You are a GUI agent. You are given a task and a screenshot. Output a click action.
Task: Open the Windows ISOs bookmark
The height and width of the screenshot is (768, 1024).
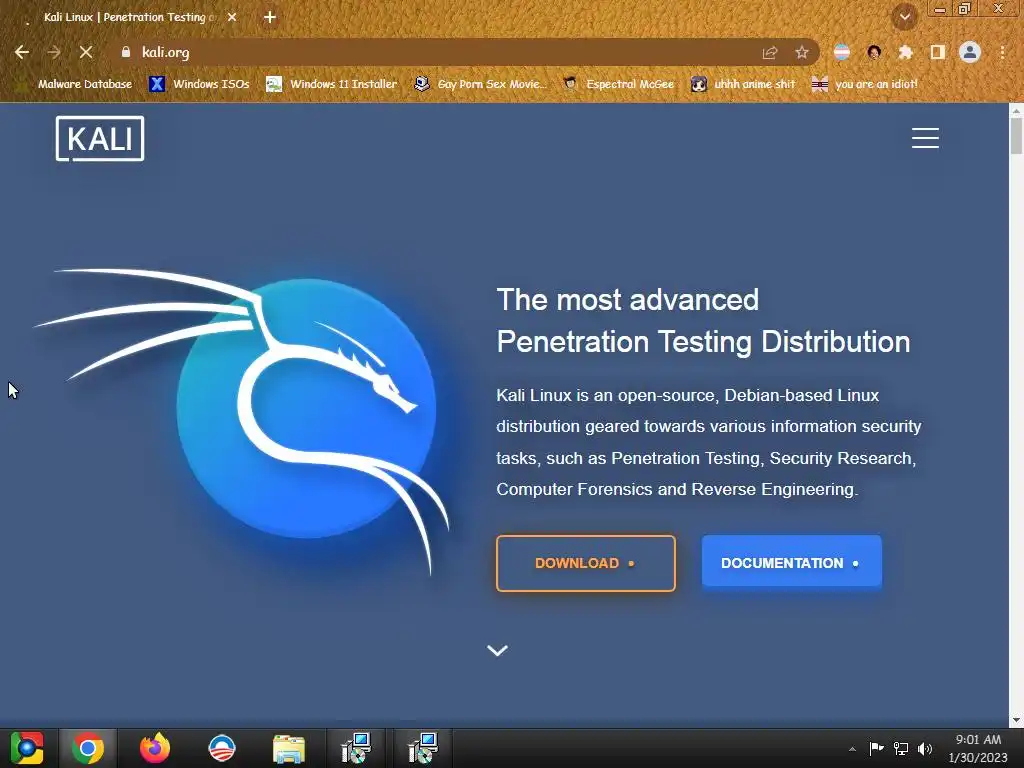pyautogui.click(x=200, y=84)
